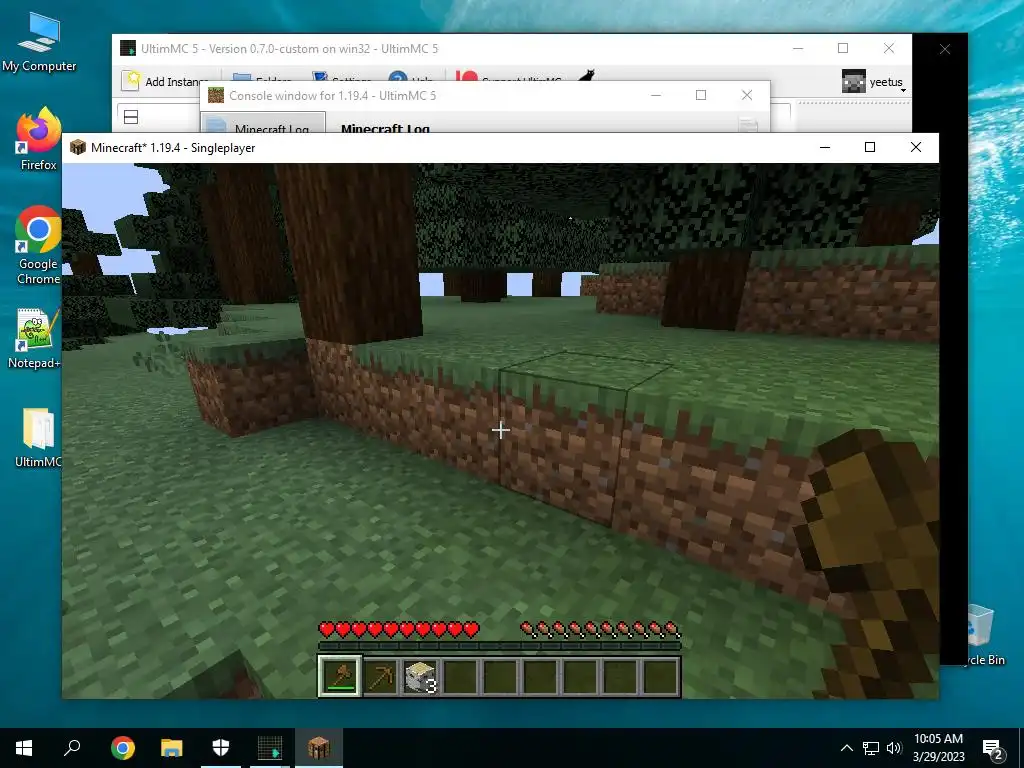Open network status tray icon
The height and width of the screenshot is (768, 1024).
[x=871, y=748]
